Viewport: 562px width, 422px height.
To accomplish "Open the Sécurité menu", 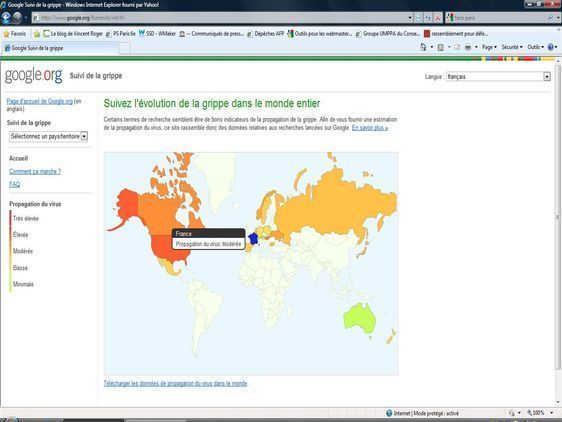I will tap(512, 47).
